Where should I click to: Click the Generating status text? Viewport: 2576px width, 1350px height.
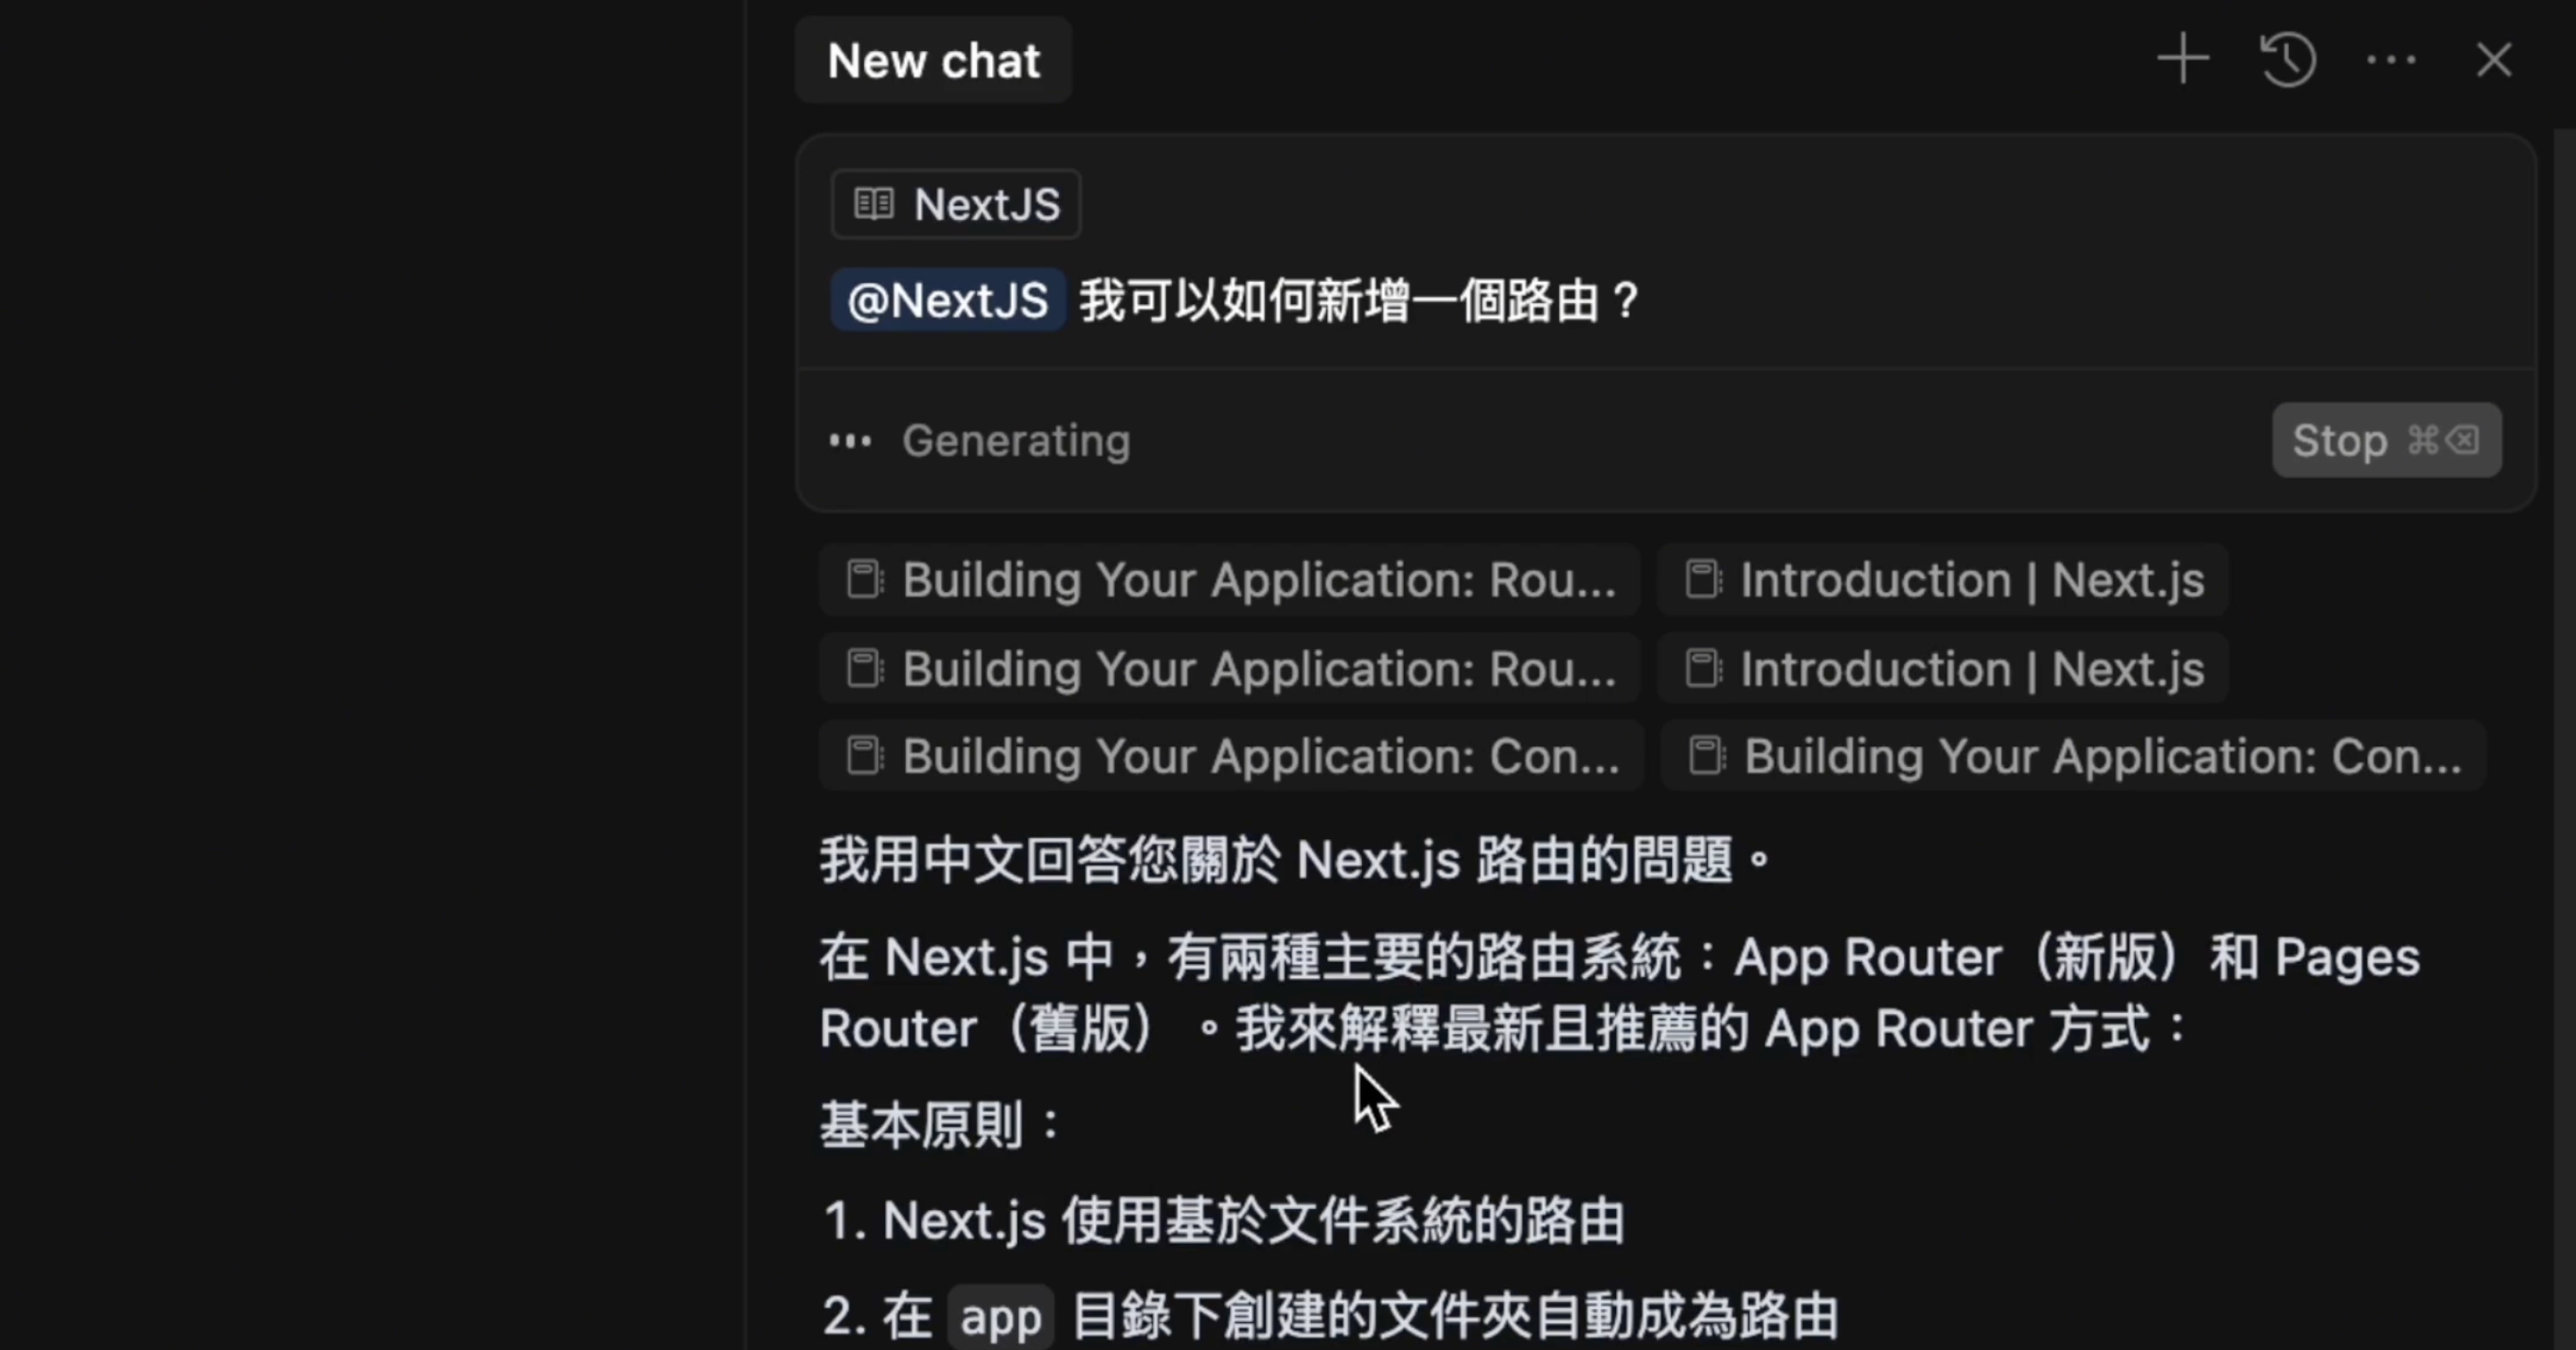pyautogui.click(x=1016, y=441)
